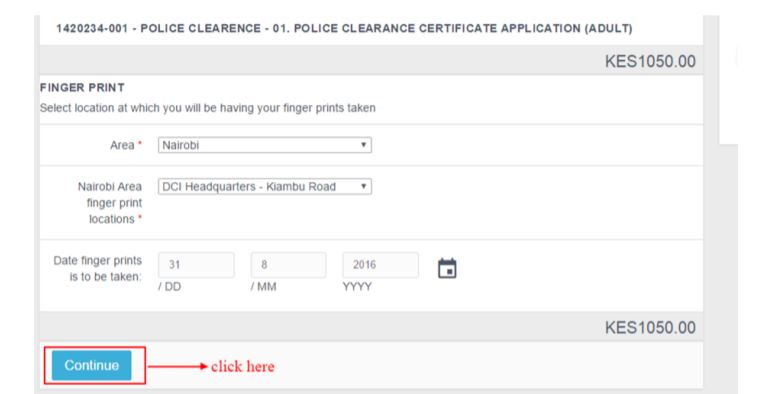Open the calendar date picker icon
Screen dimensions: 762x394
447,268
